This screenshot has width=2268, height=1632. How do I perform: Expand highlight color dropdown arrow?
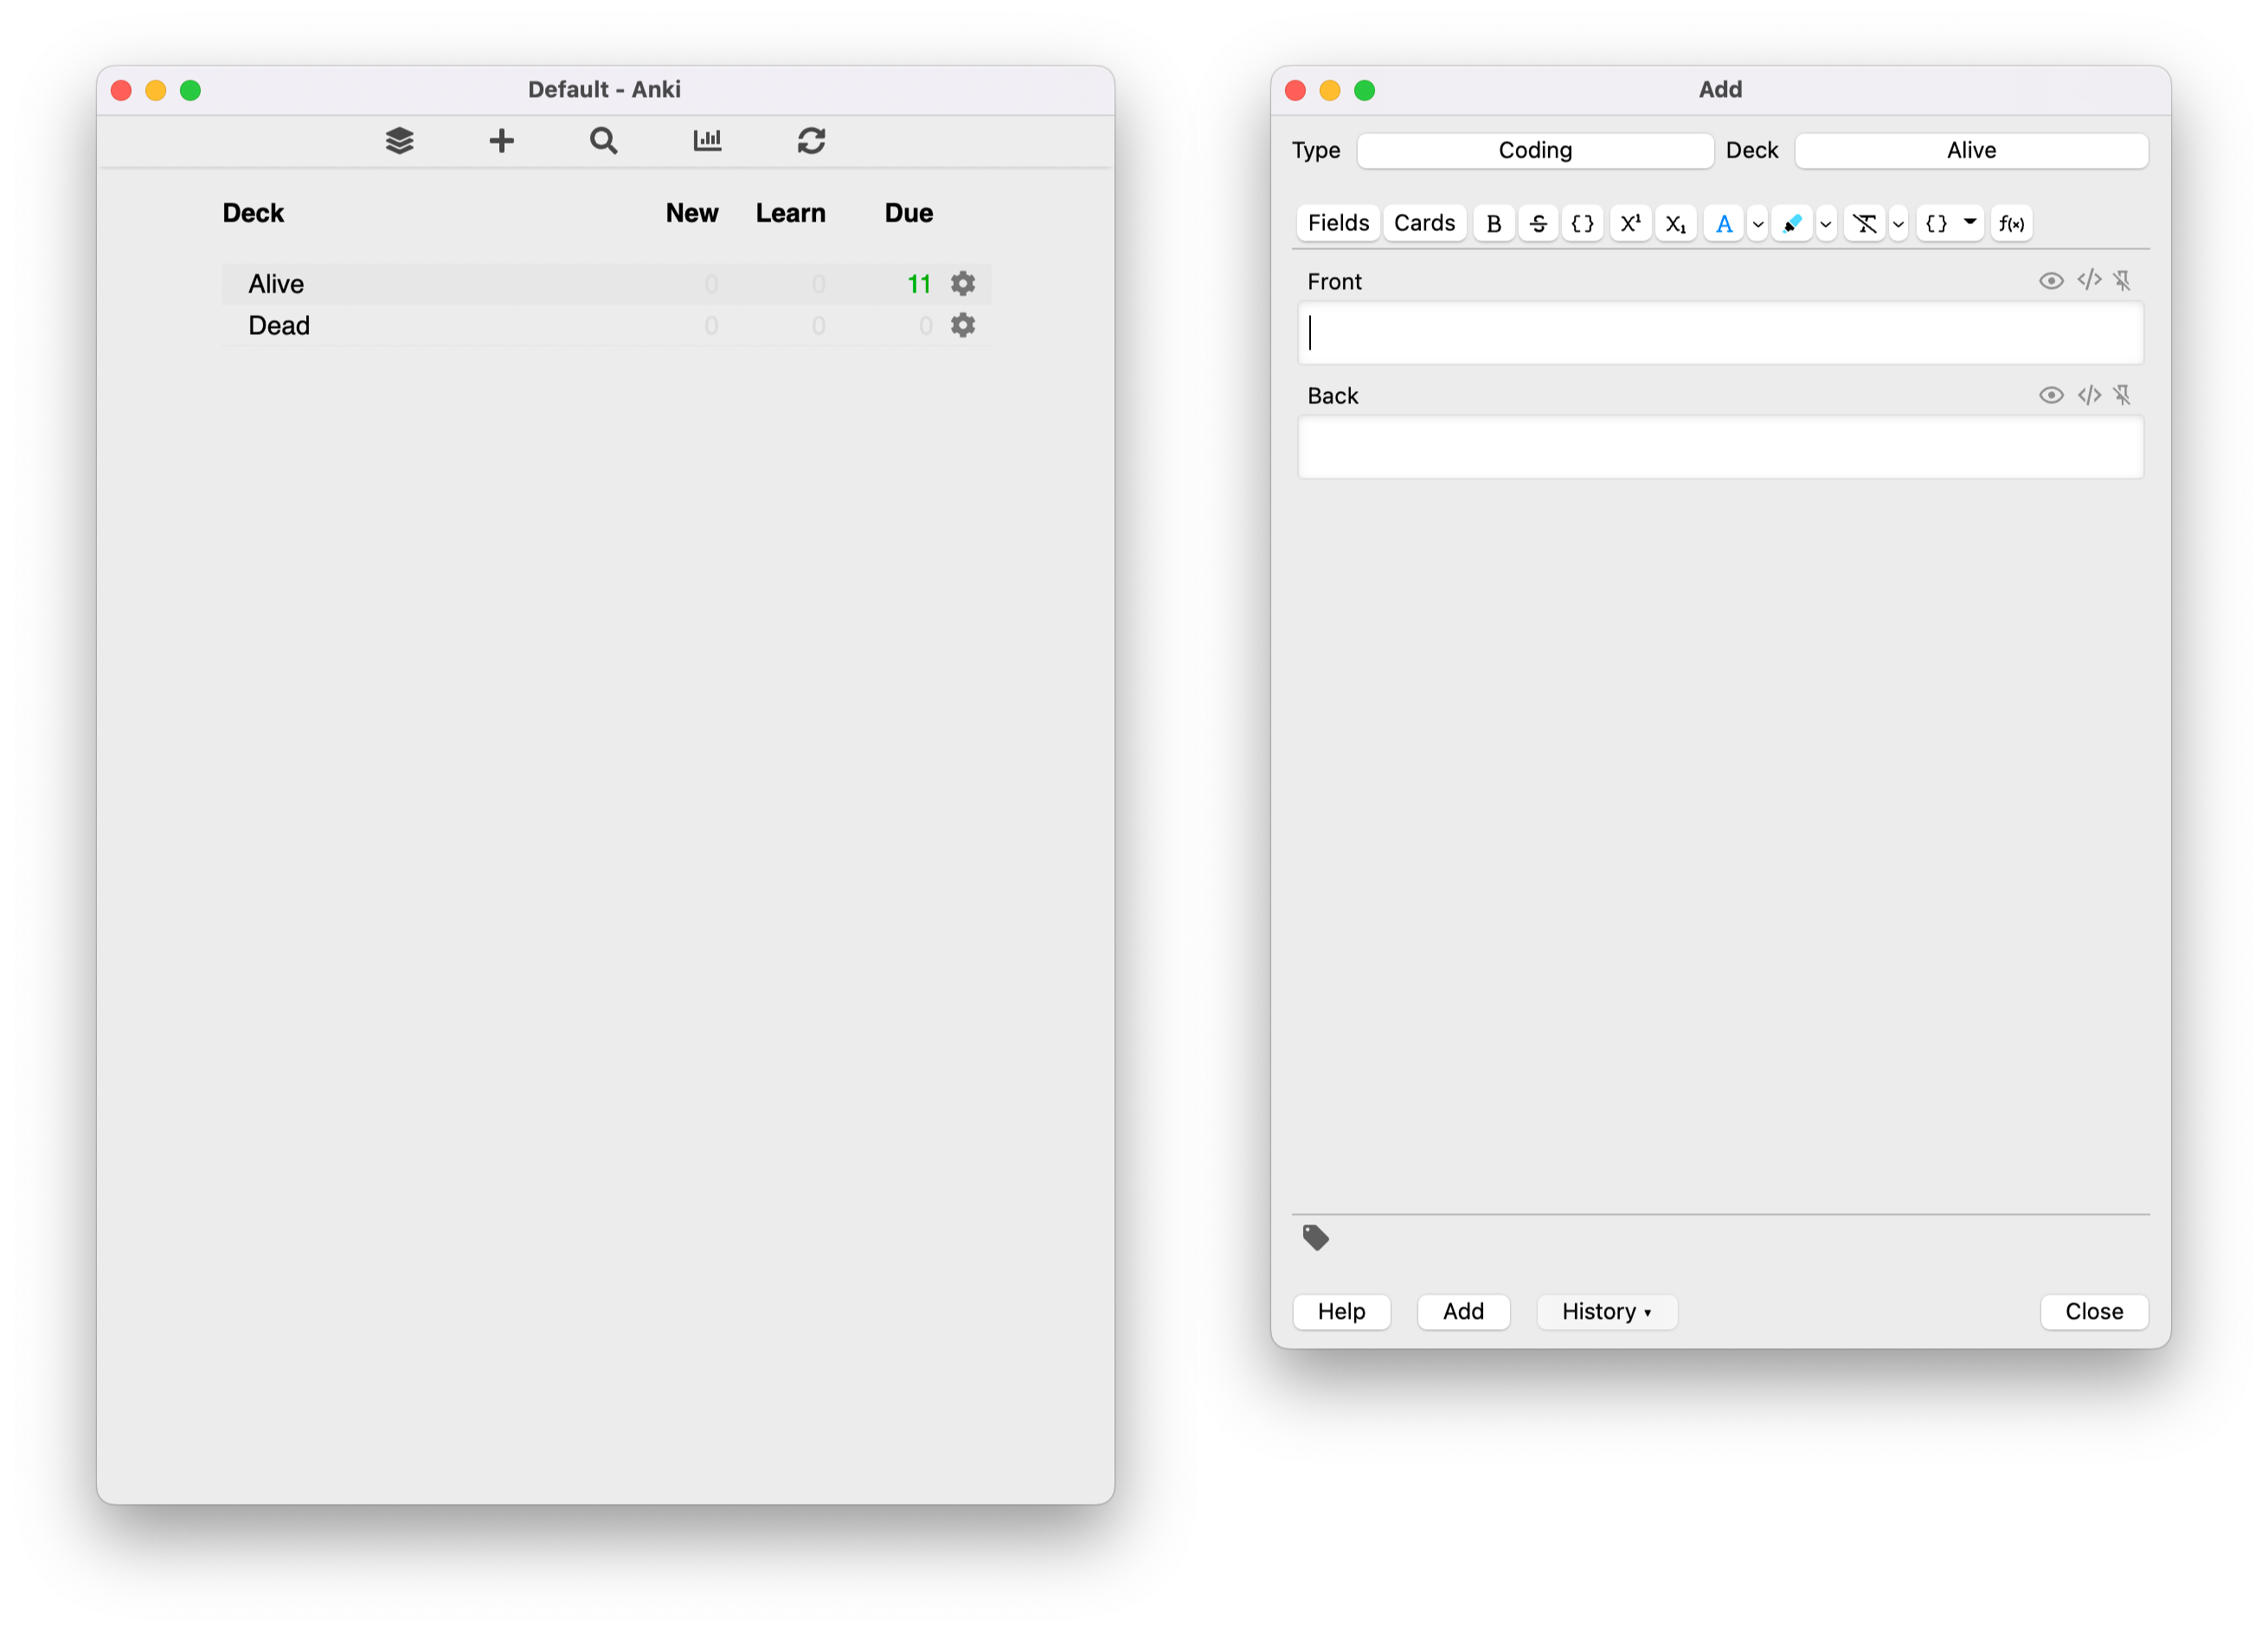coord(1825,224)
